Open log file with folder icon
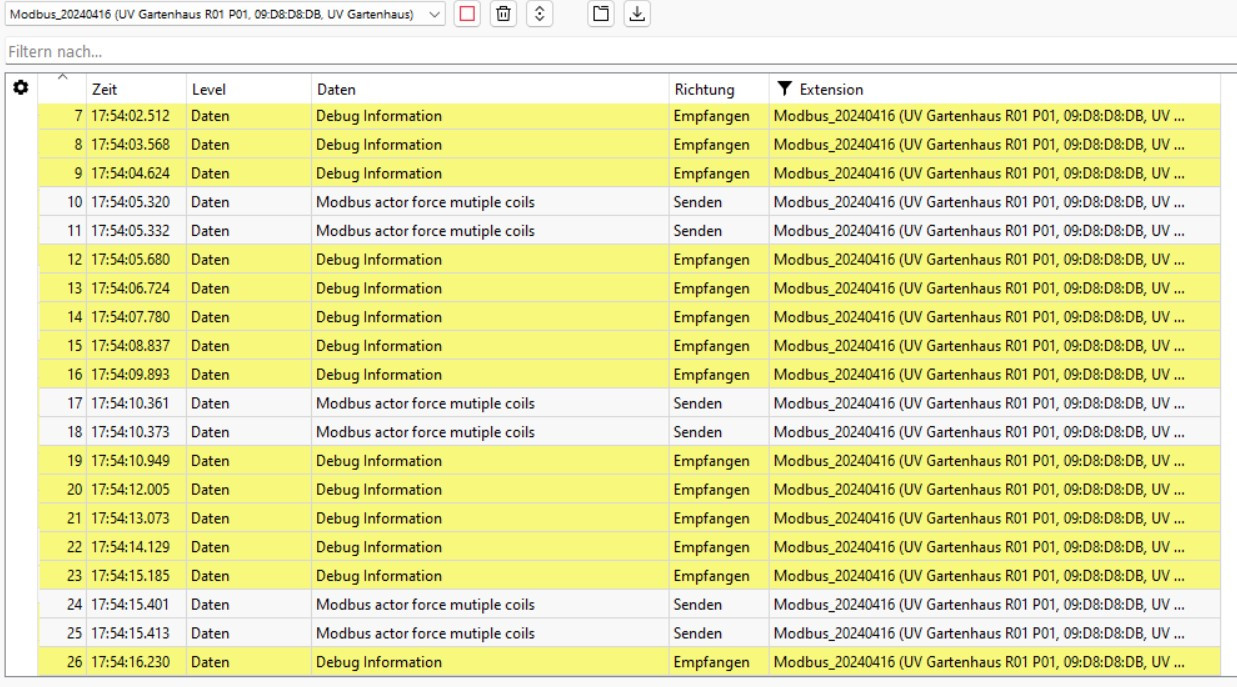Image resolution: width=1237 pixels, height=687 pixels. 600,14
